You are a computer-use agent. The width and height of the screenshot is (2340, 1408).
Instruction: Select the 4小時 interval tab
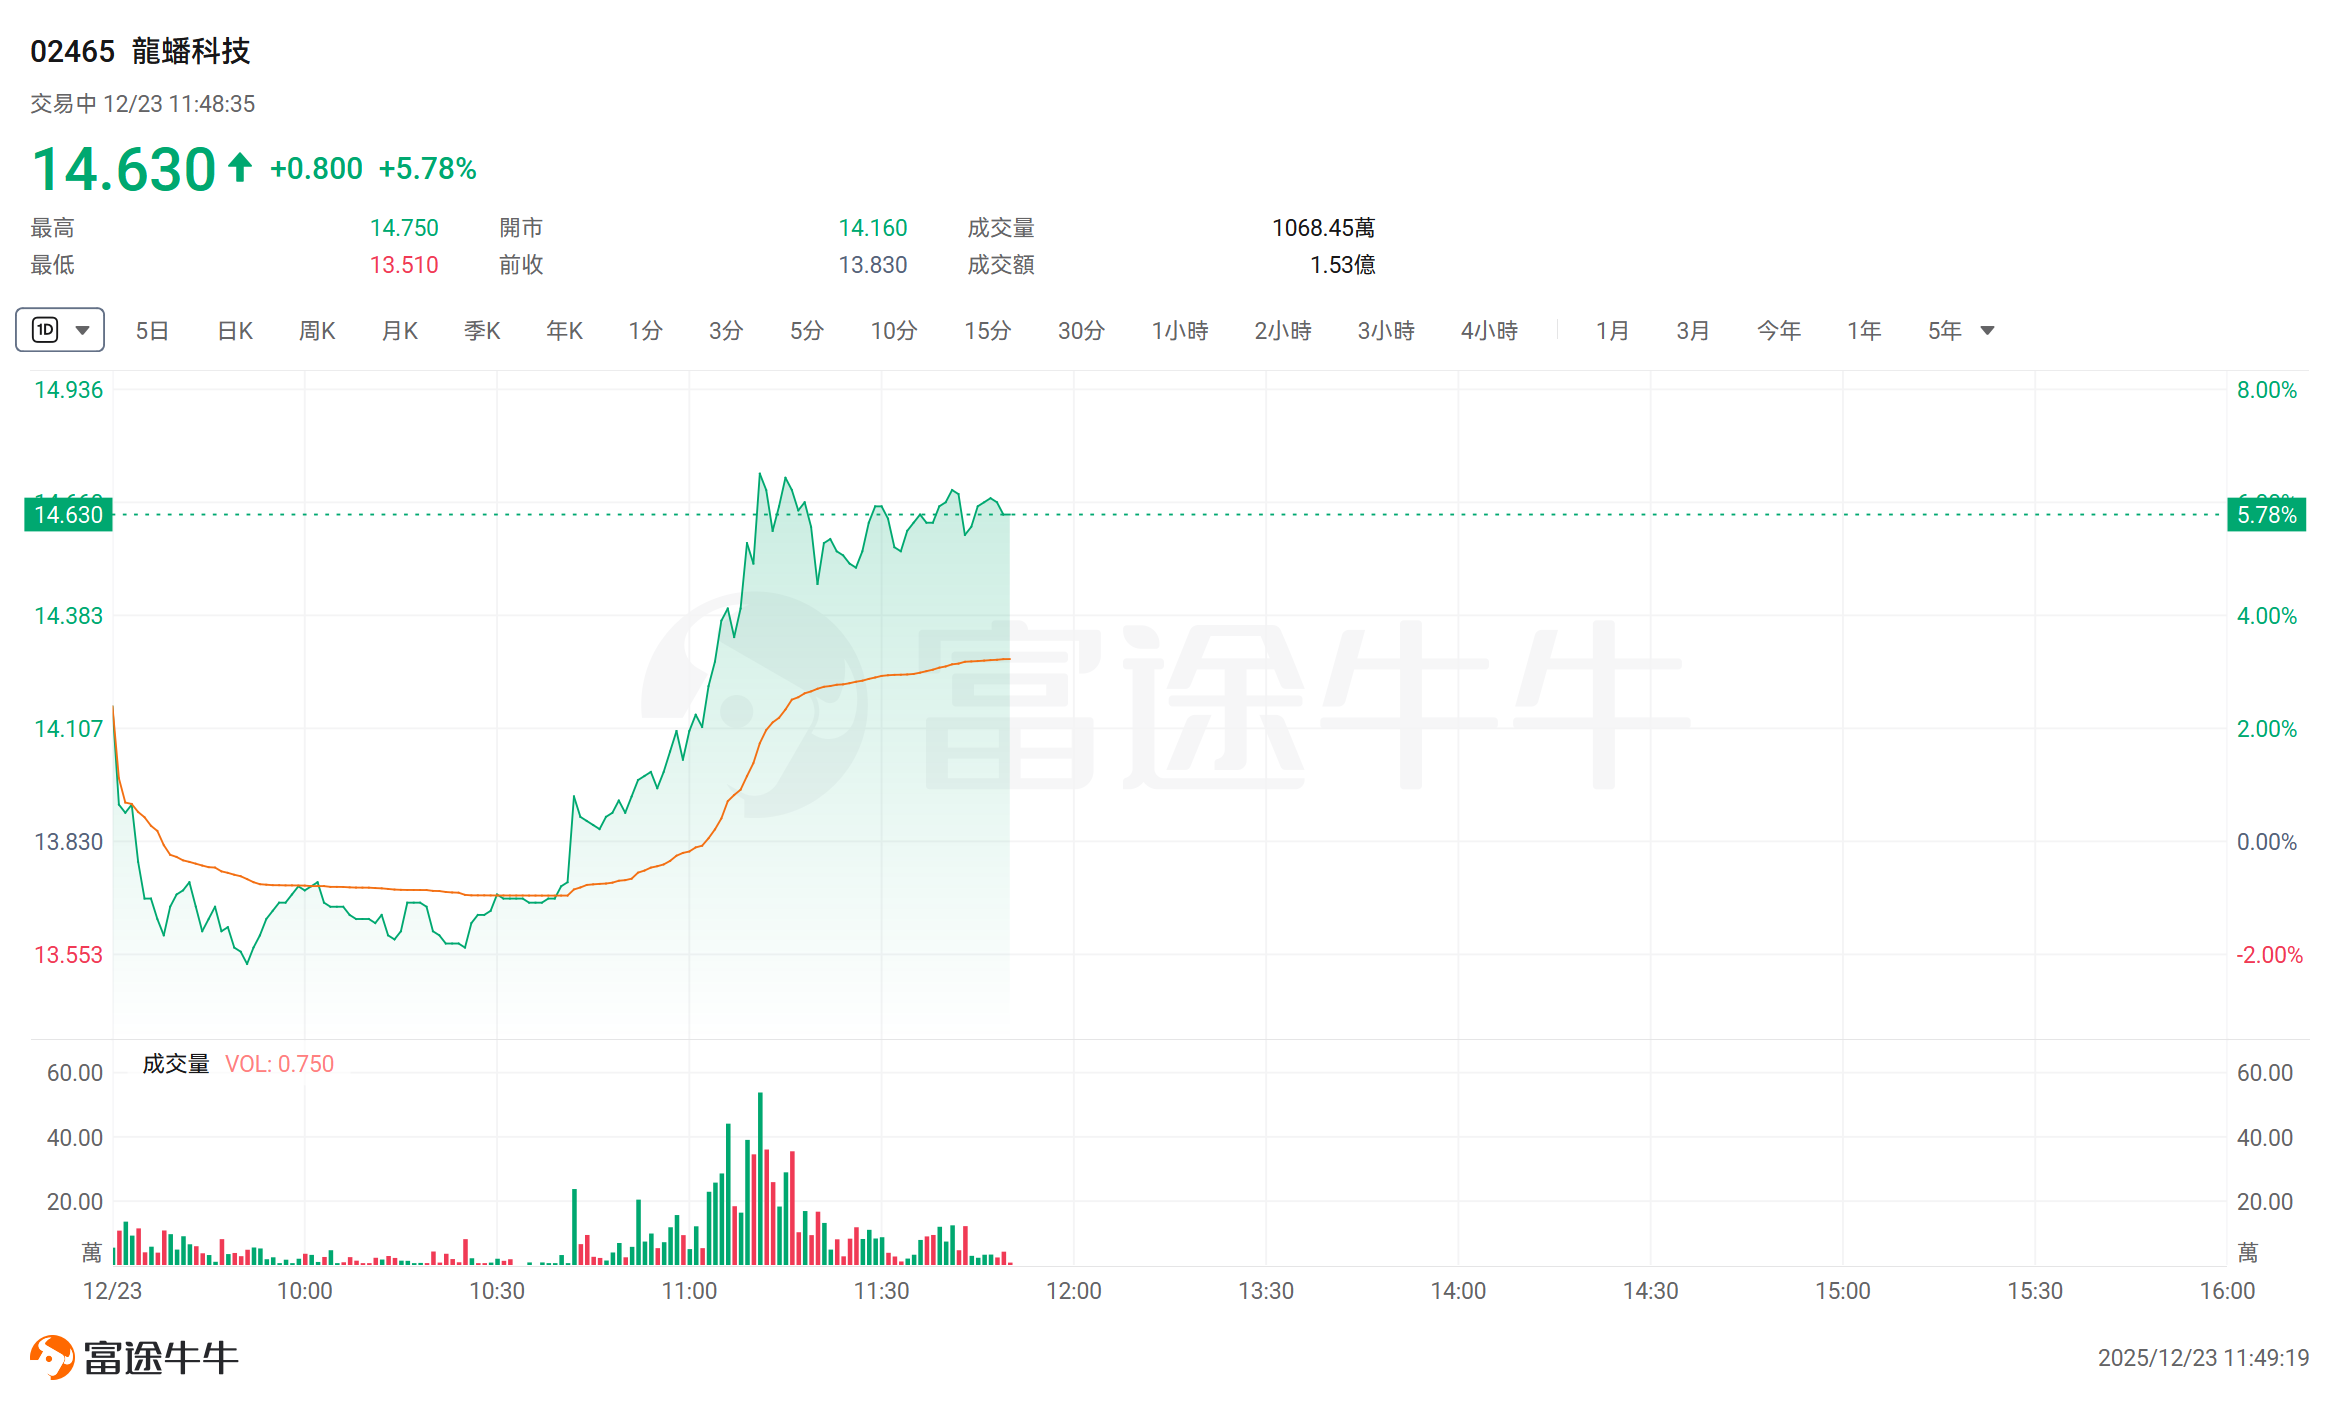click(x=1489, y=331)
